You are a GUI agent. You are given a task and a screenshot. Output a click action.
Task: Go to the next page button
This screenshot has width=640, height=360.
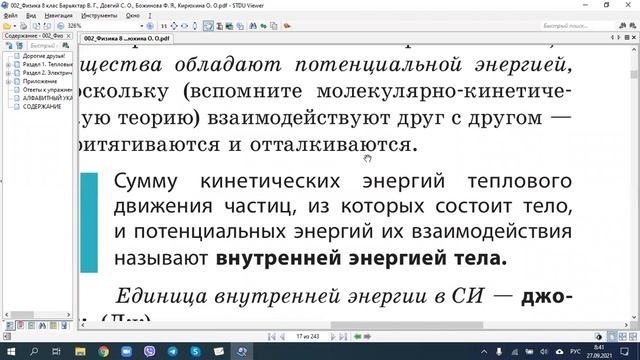tap(333, 337)
